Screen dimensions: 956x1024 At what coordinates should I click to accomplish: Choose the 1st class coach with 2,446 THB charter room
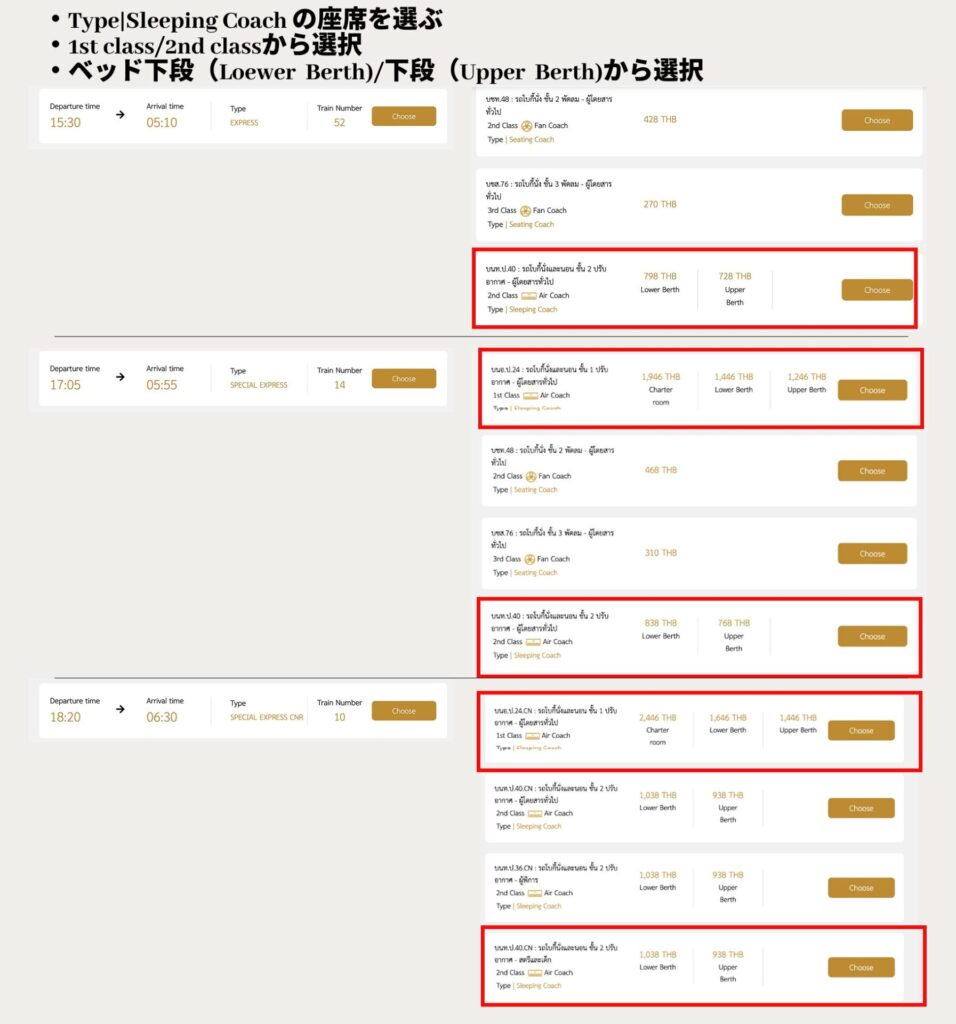tap(861, 730)
